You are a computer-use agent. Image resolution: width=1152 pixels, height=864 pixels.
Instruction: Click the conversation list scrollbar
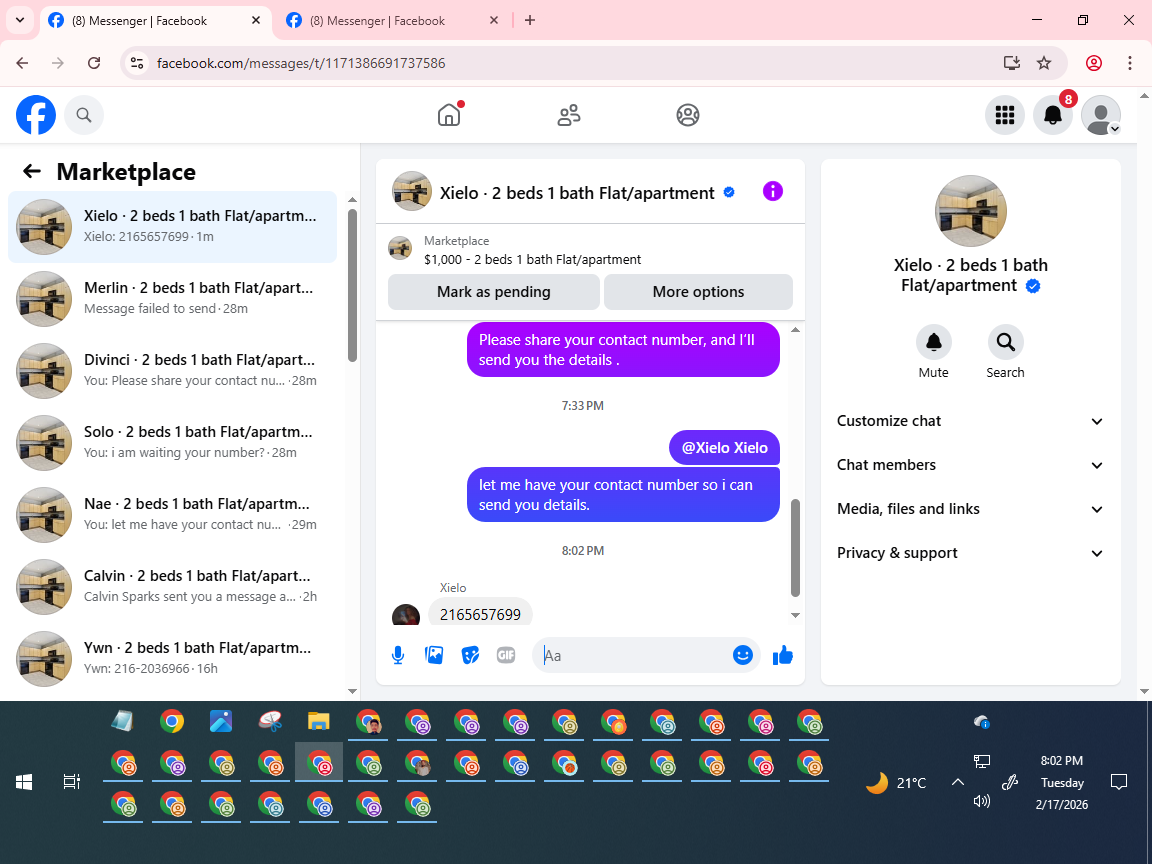pos(353,285)
